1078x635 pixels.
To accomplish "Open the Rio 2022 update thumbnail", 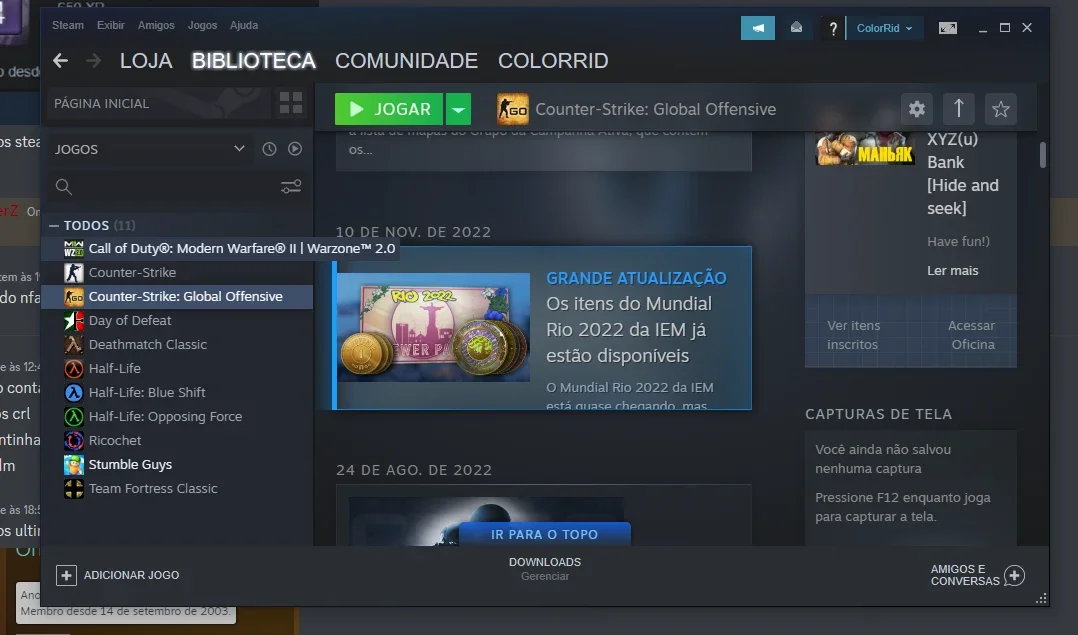I will click(x=434, y=327).
